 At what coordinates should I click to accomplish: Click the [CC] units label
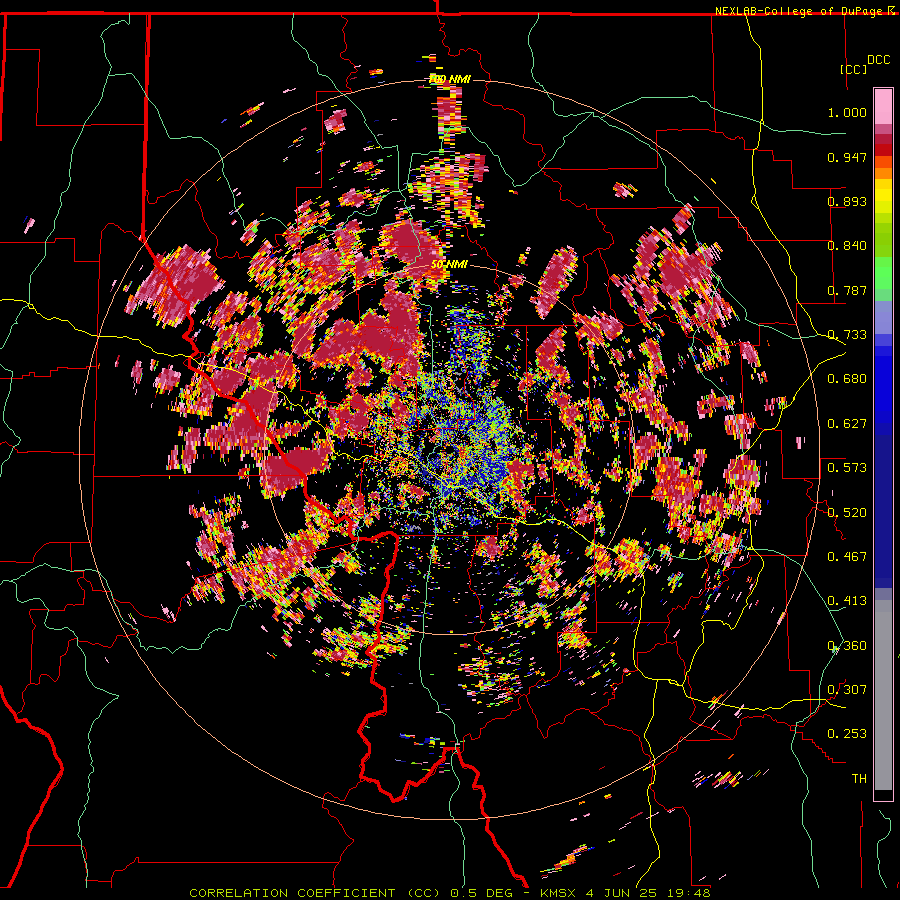pyautogui.click(x=853, y=69)
